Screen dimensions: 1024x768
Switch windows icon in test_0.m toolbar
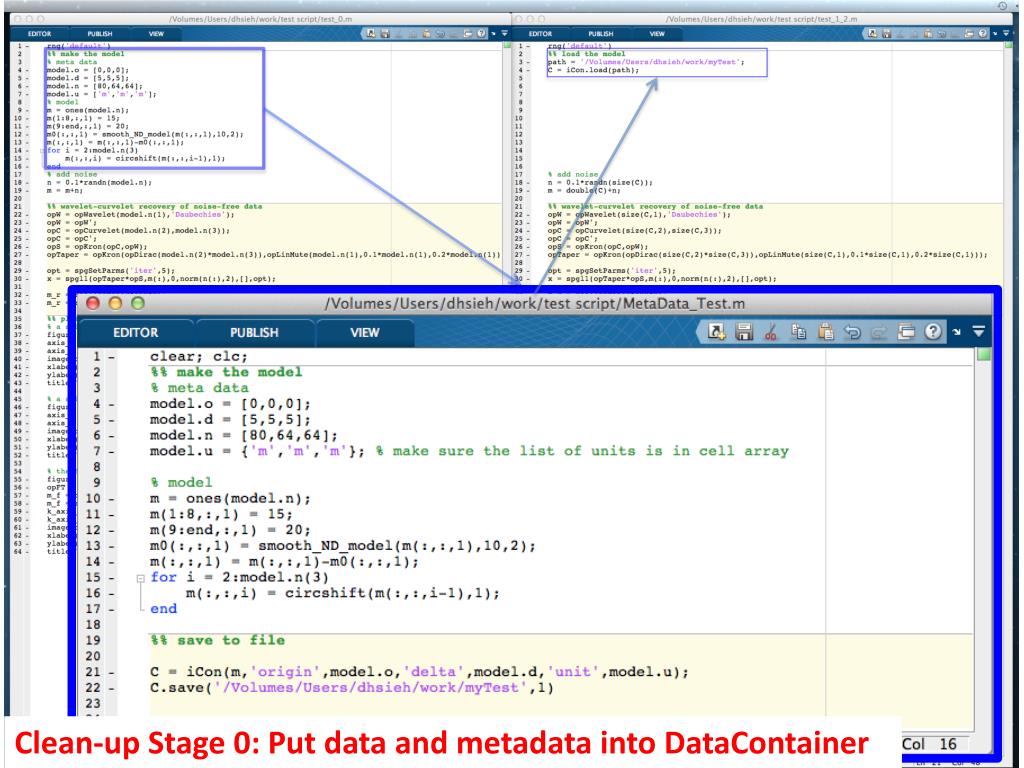coord(468,33)
